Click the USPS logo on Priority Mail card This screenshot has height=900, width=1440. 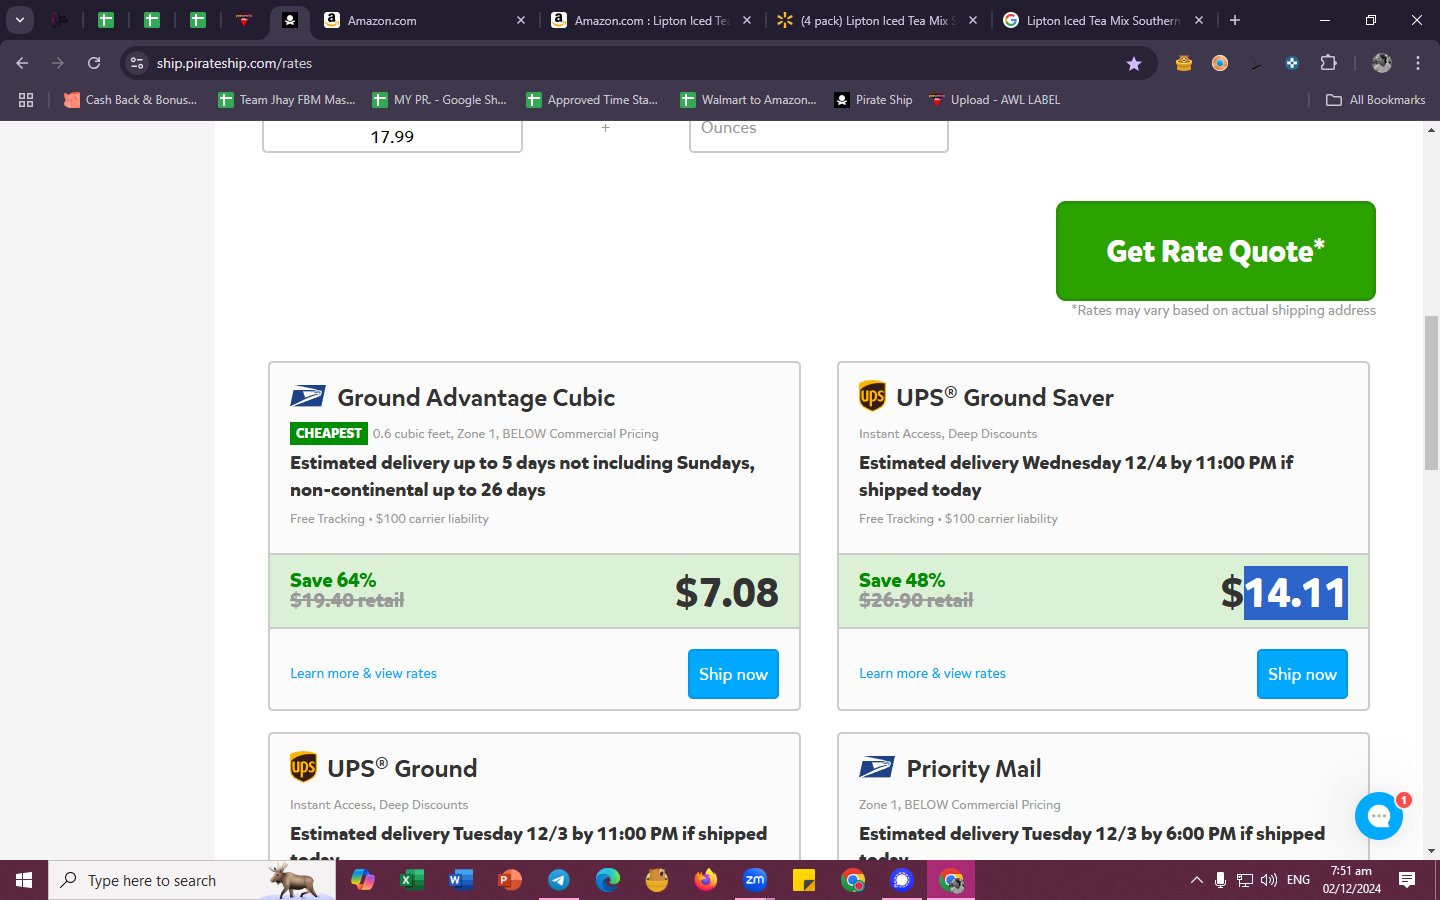pyautogui.click(x=877, y=768)
